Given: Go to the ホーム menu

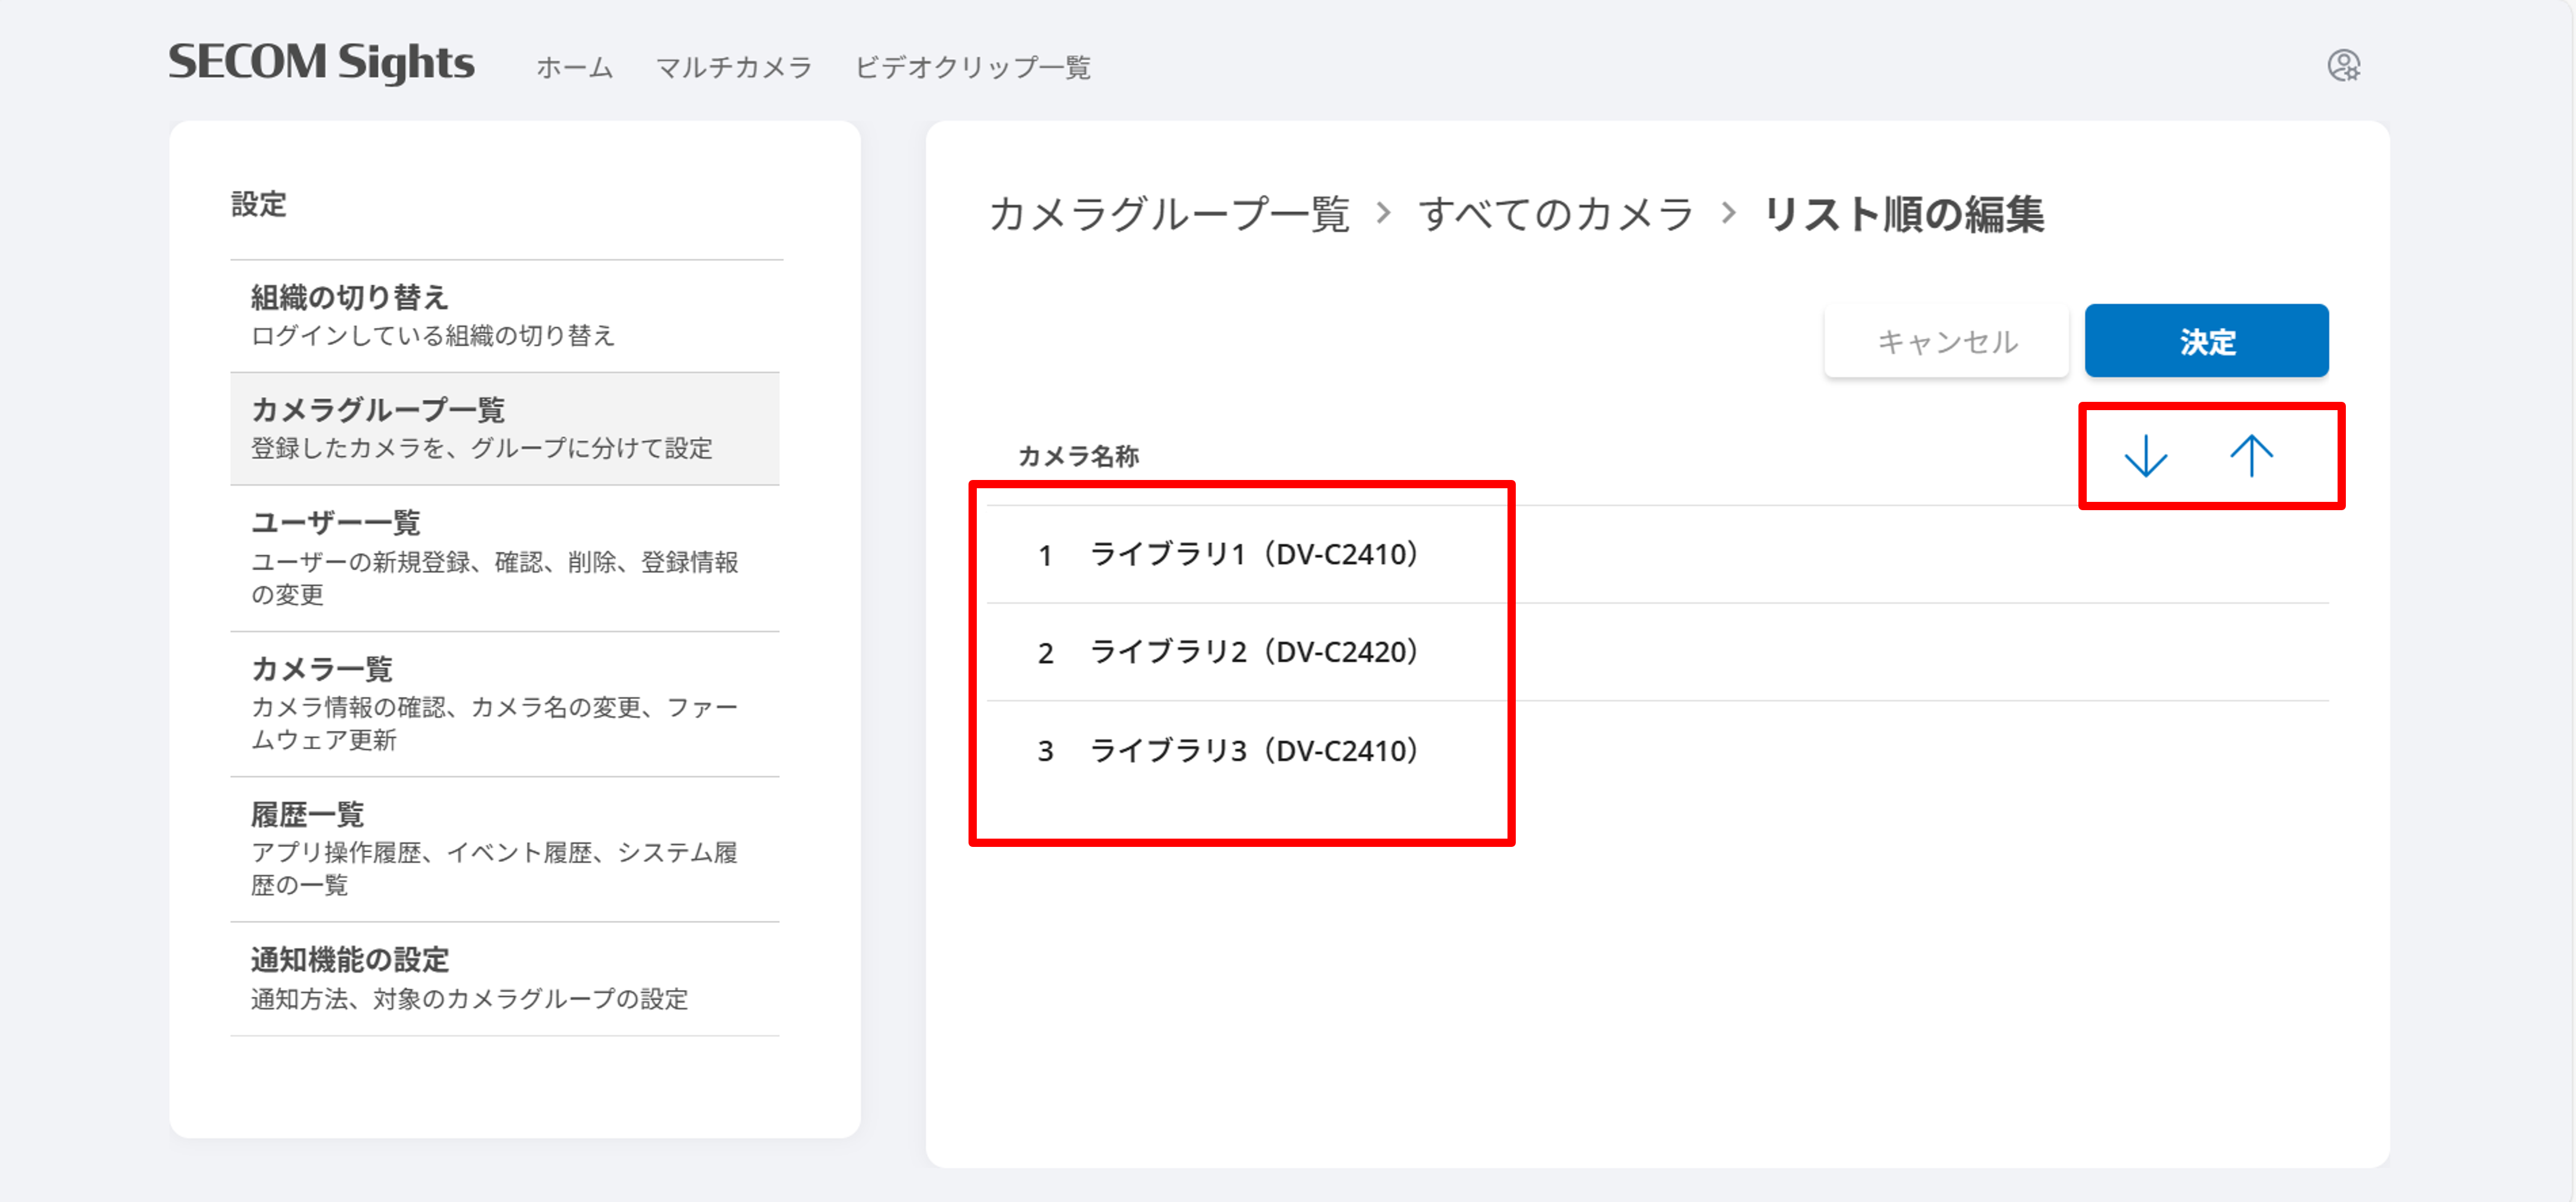Looking at the screenshot, I should point(574,67).
